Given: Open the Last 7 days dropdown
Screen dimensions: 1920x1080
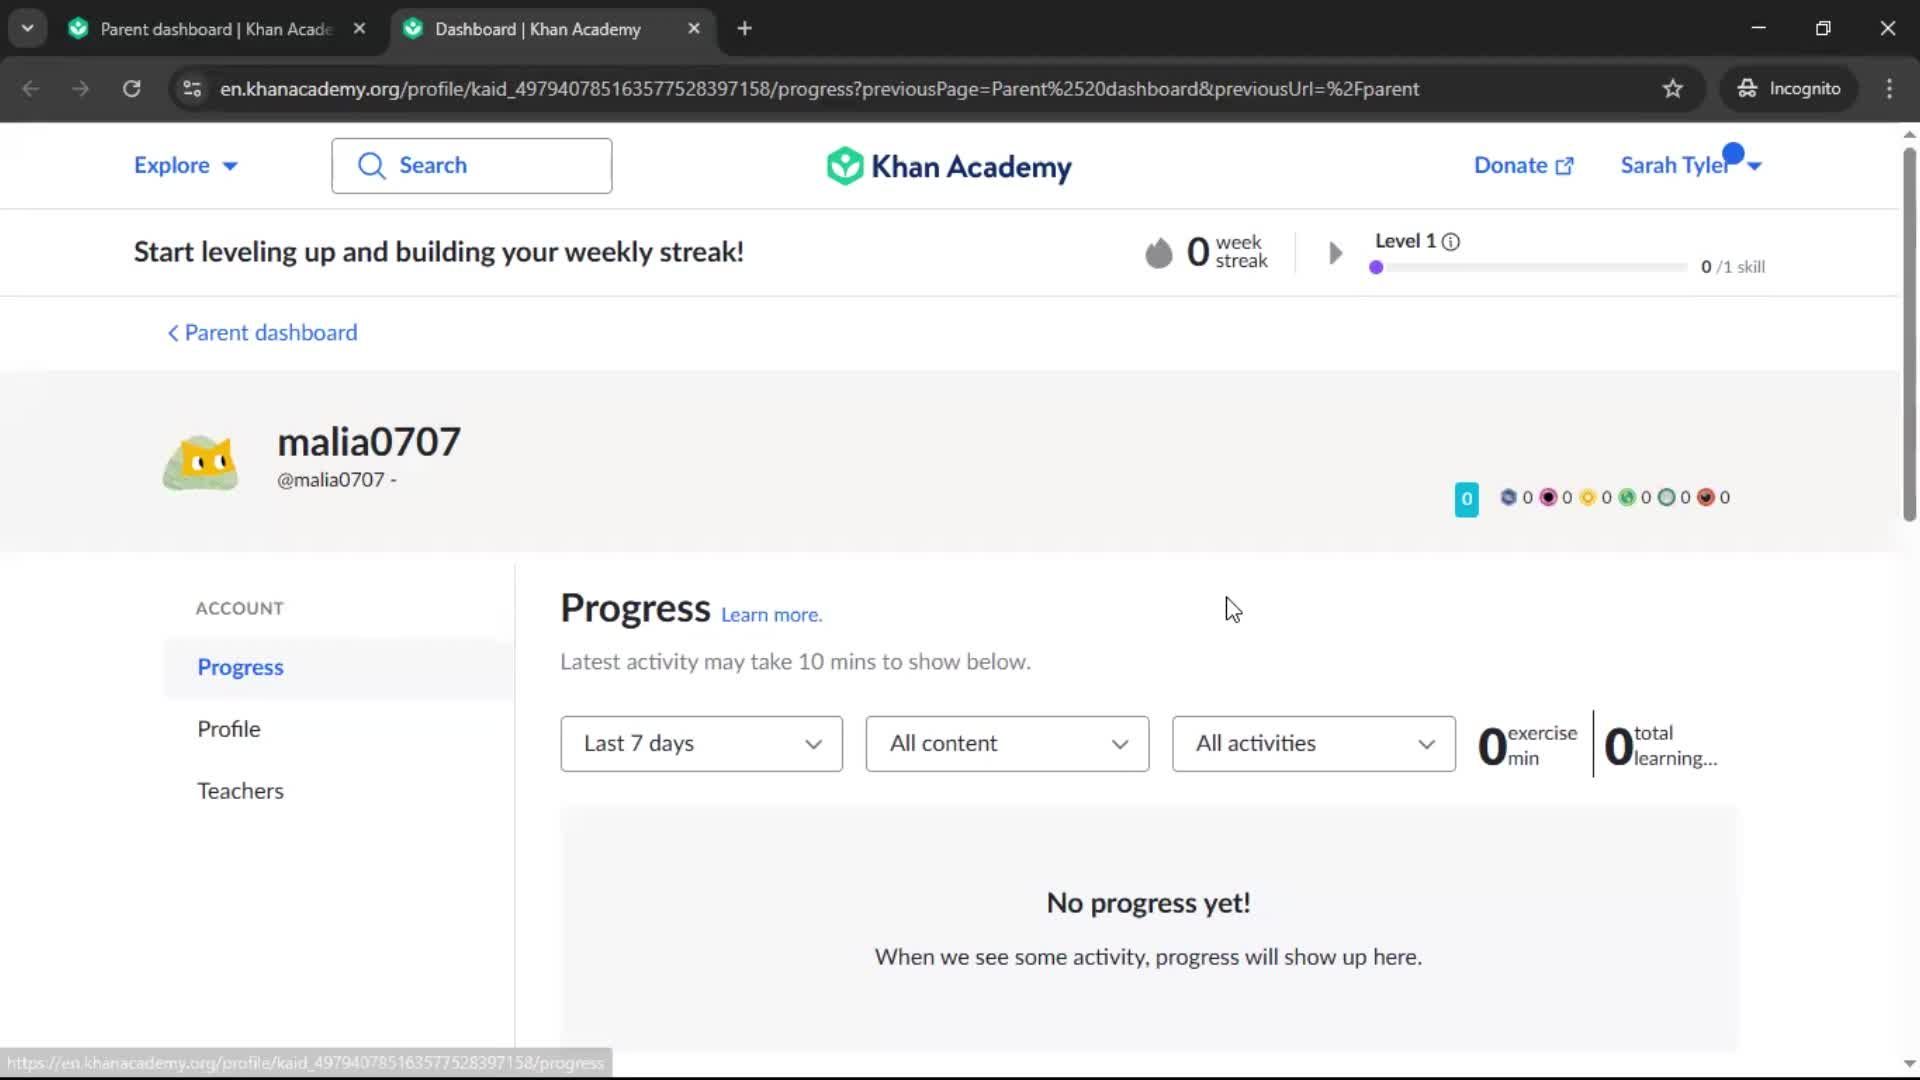Looking at the screenshot, I should pos(701,744).
